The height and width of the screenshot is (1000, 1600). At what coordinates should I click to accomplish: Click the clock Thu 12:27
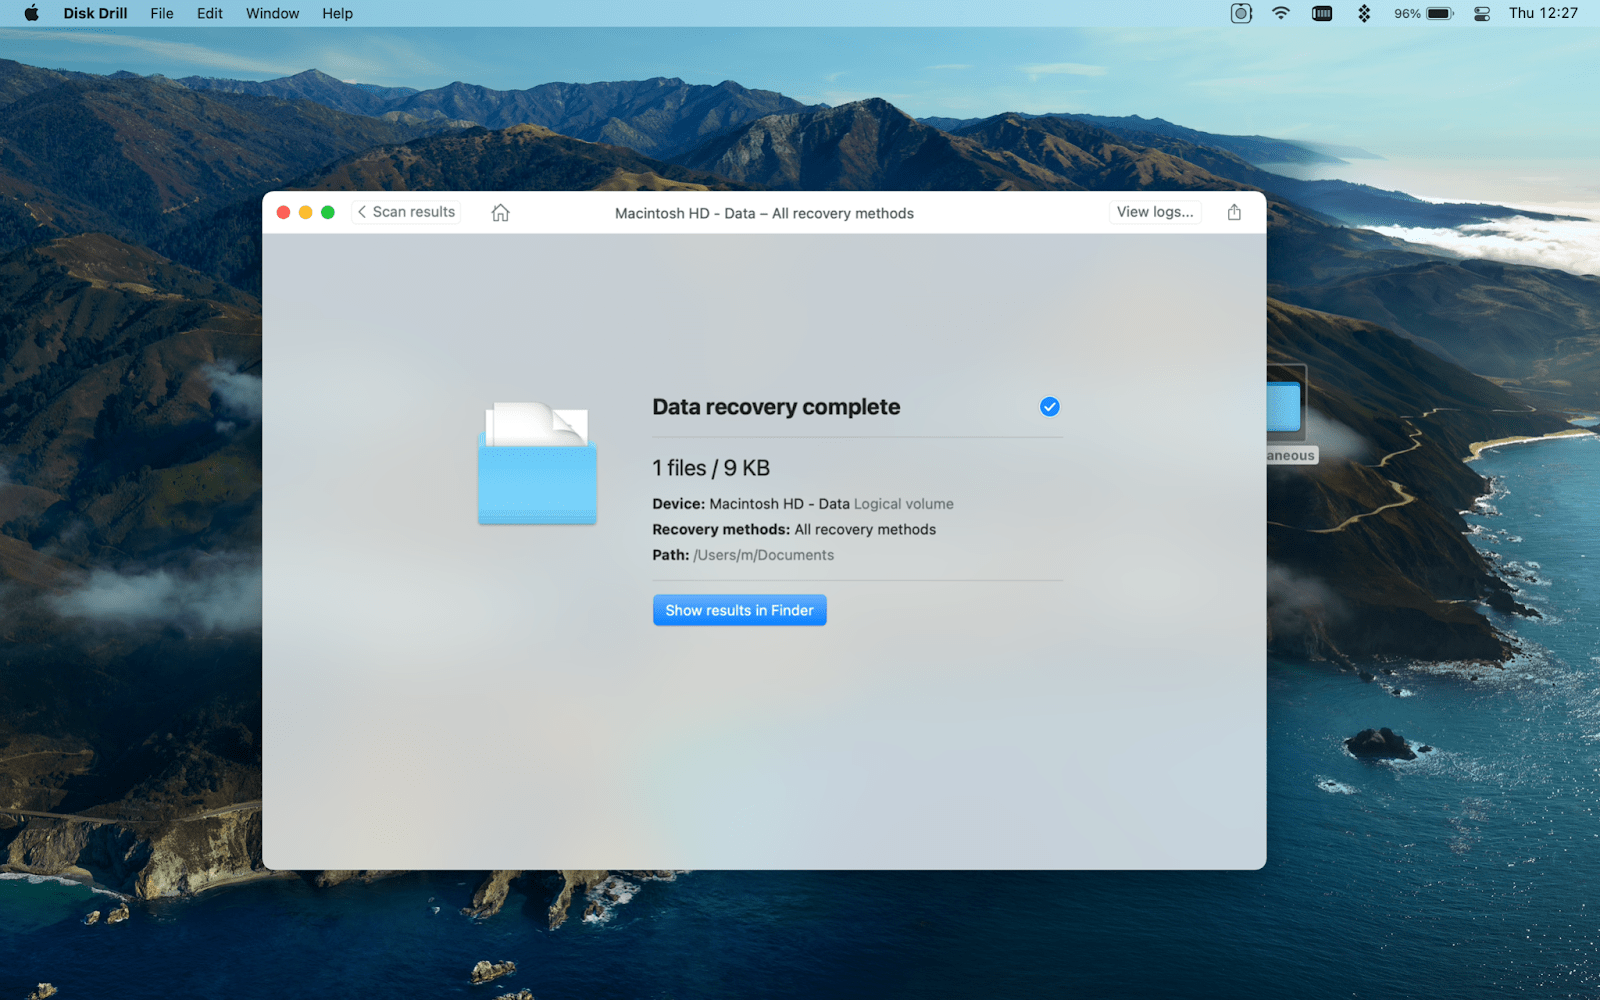(1543, 13)
